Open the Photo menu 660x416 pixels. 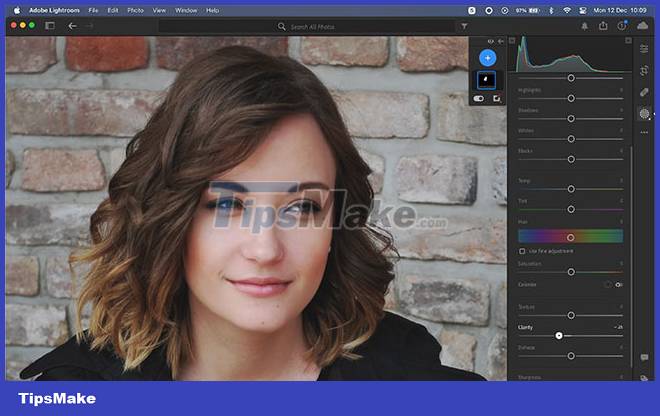click(x=136, y=10)
